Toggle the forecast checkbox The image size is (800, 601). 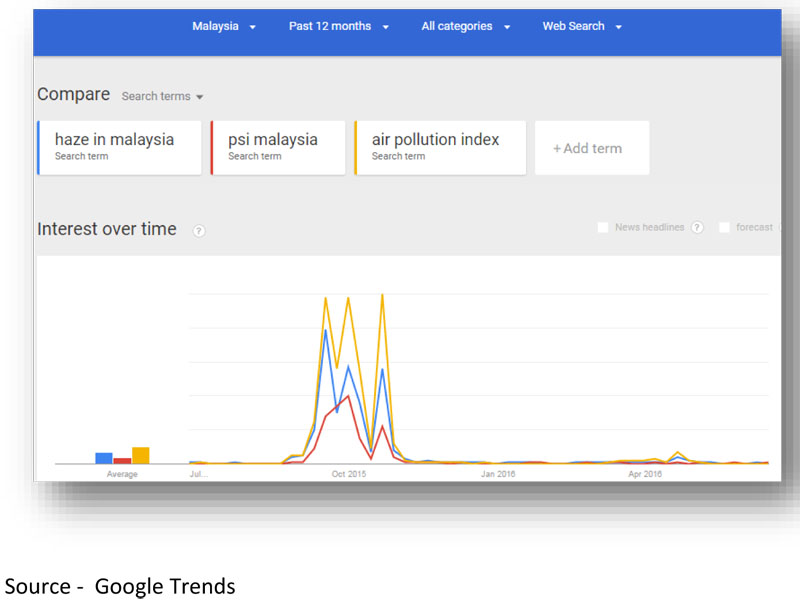tap(724, 228)
